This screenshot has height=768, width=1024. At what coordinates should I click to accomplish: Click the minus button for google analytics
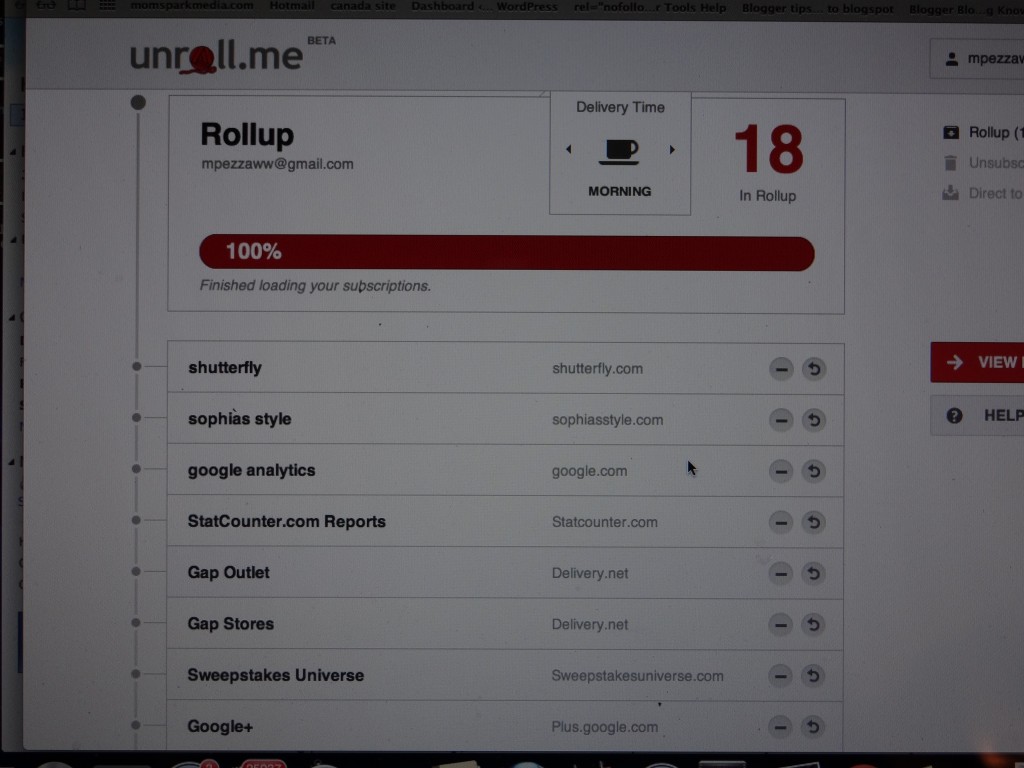[x=781, y=471]
